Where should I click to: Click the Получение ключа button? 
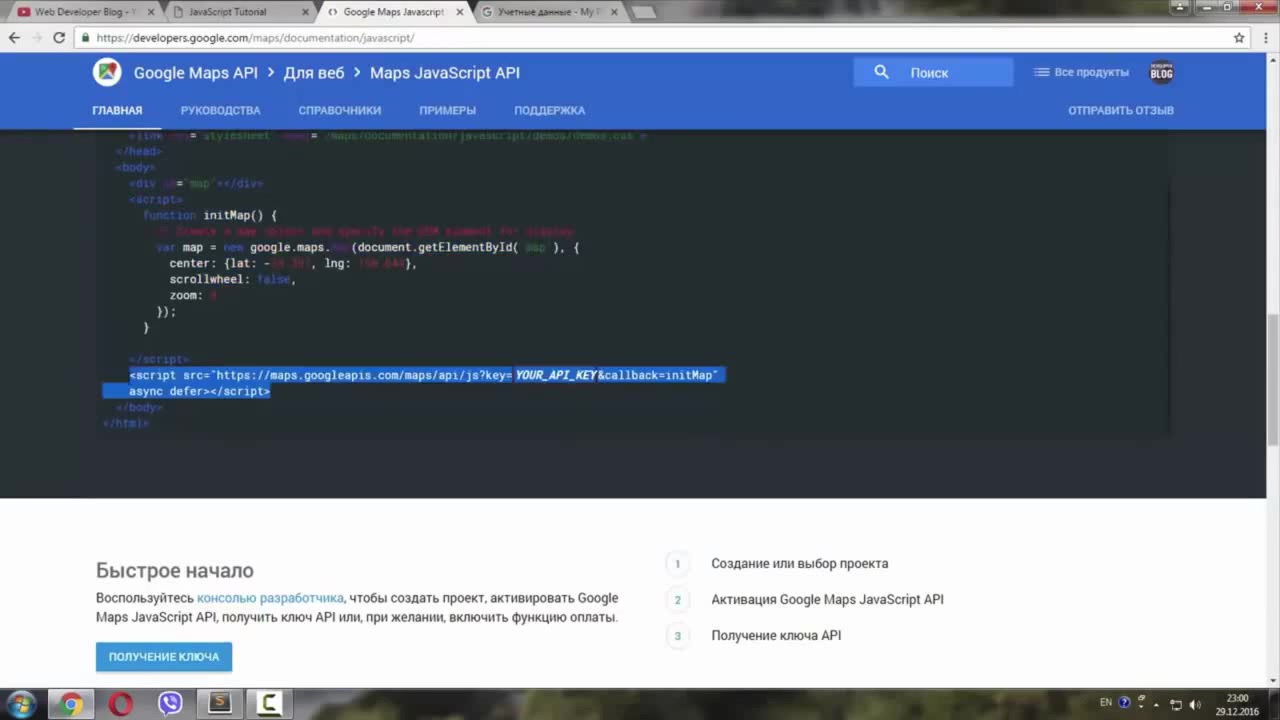(164, 657)
